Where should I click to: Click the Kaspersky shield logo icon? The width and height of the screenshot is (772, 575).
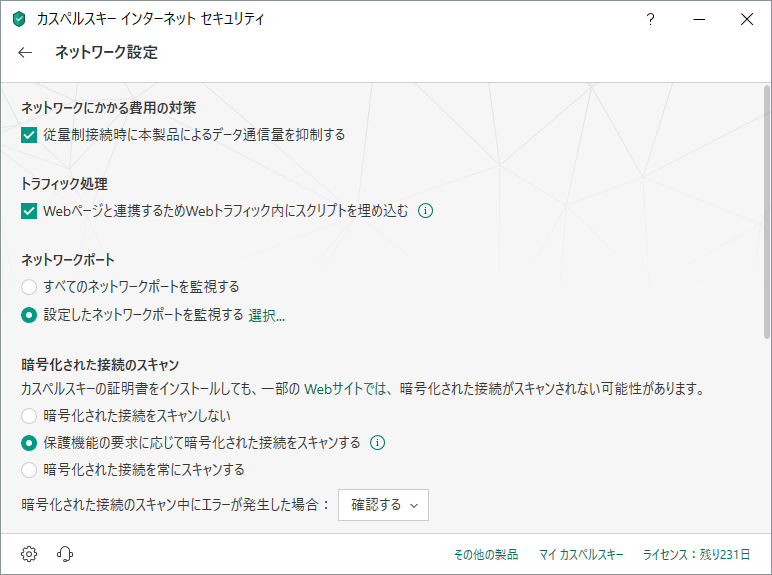tap(19, 19)
